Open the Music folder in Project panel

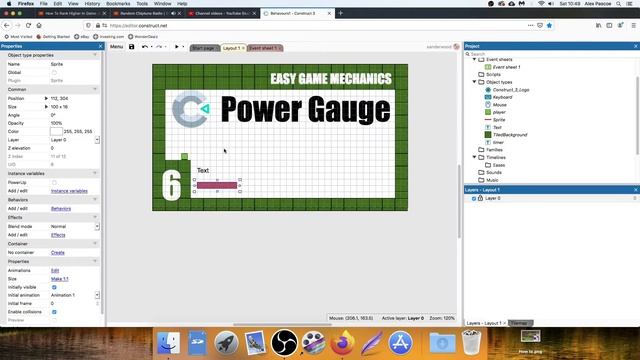[492, 180]
